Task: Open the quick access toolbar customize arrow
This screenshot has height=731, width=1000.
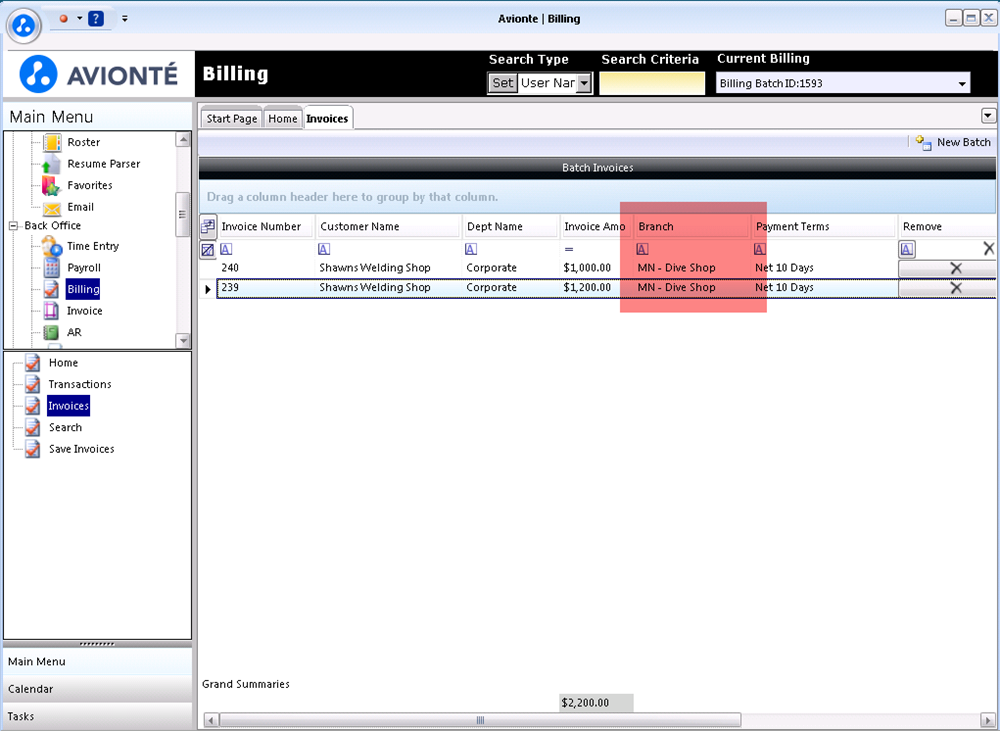Action: (125, 18)
